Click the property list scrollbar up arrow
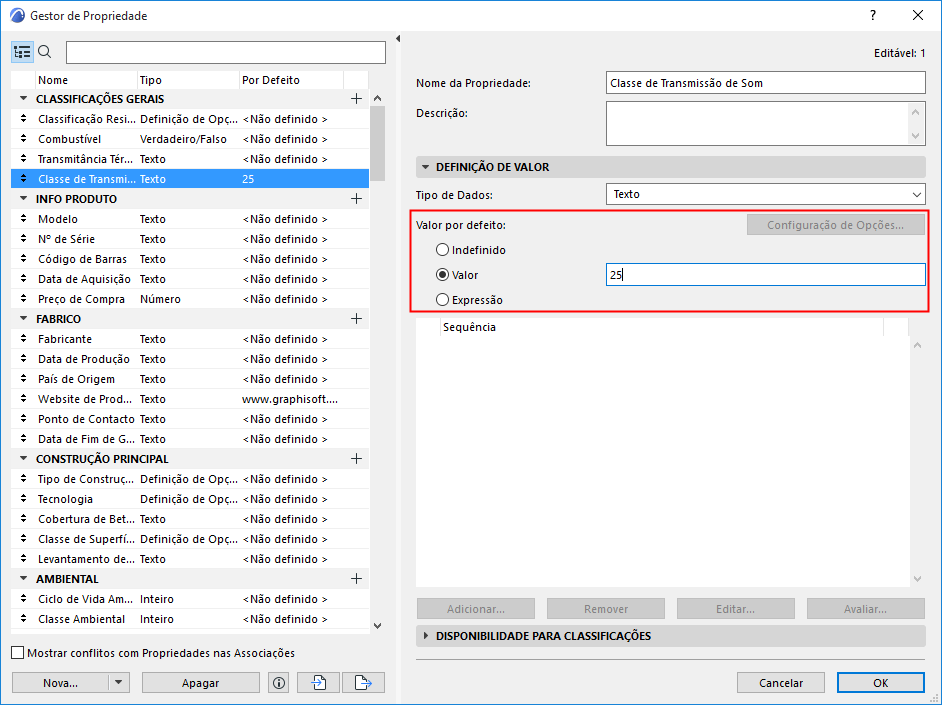Image resolution: width=942 pixels, height=705 pixels. click(x=377, y=98)
